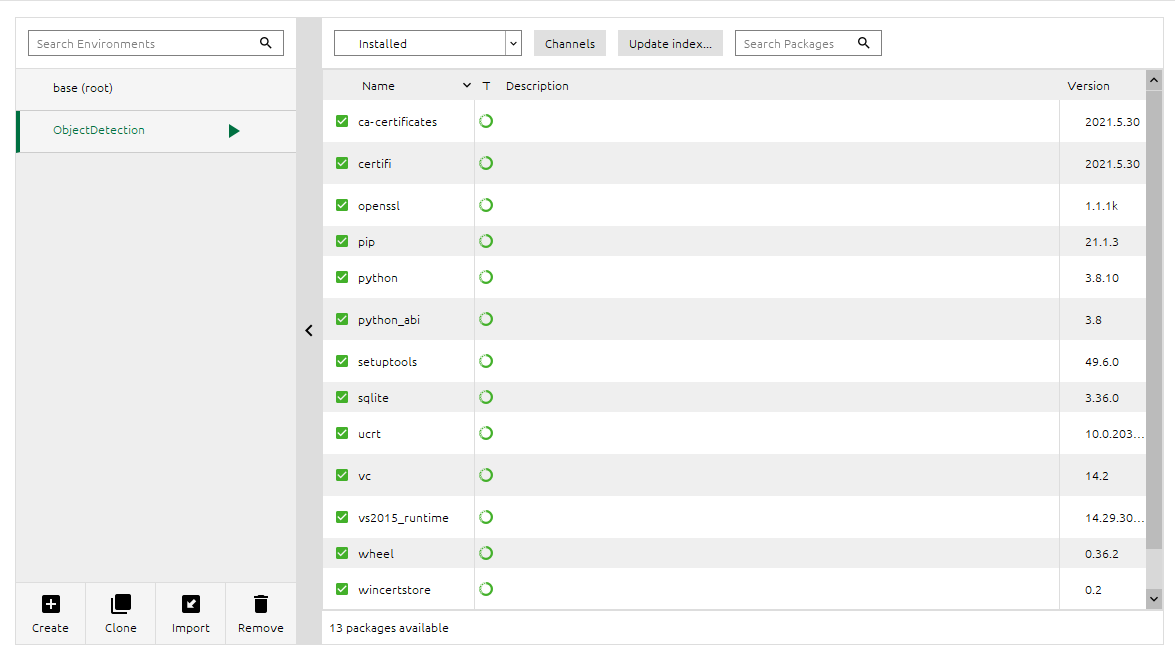Image resolution: width=1175 pixels, height=653 pixels.
Task: Toggle the python_abi package checkbox
Action: tap(342, 319)
